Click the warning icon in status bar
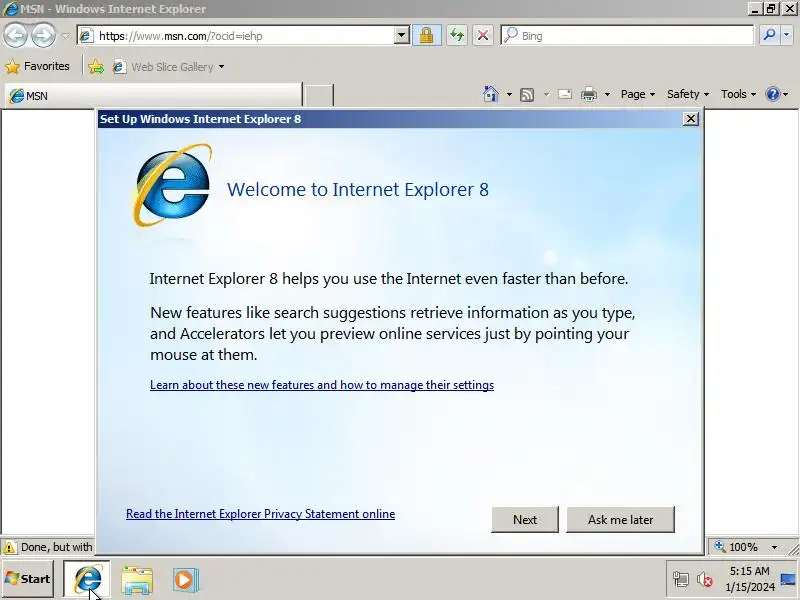 pos(10,547)
